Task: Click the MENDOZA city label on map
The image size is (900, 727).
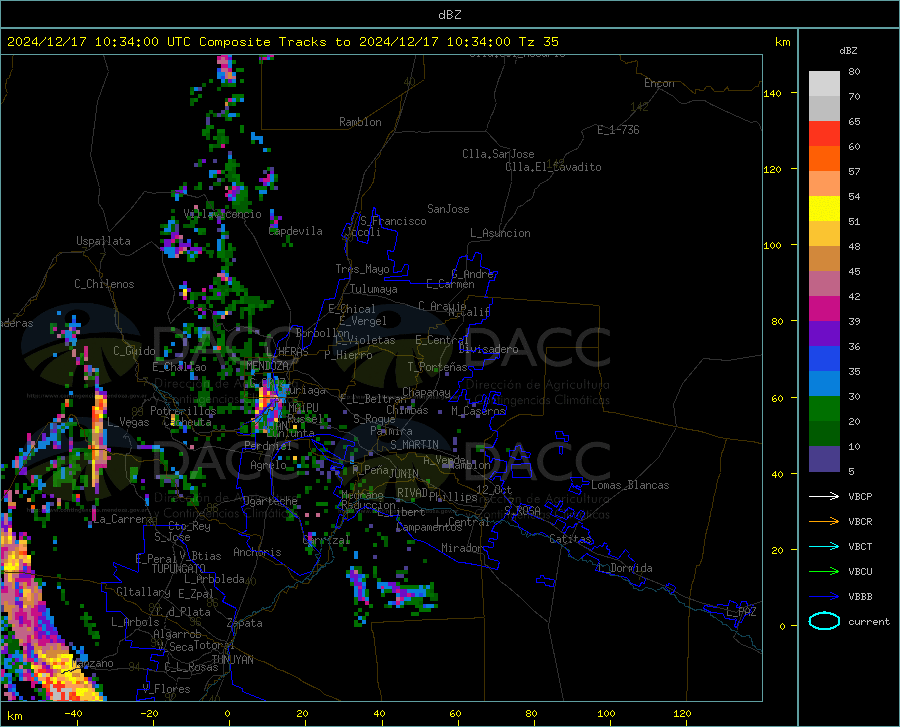Action: coord(267,366)
